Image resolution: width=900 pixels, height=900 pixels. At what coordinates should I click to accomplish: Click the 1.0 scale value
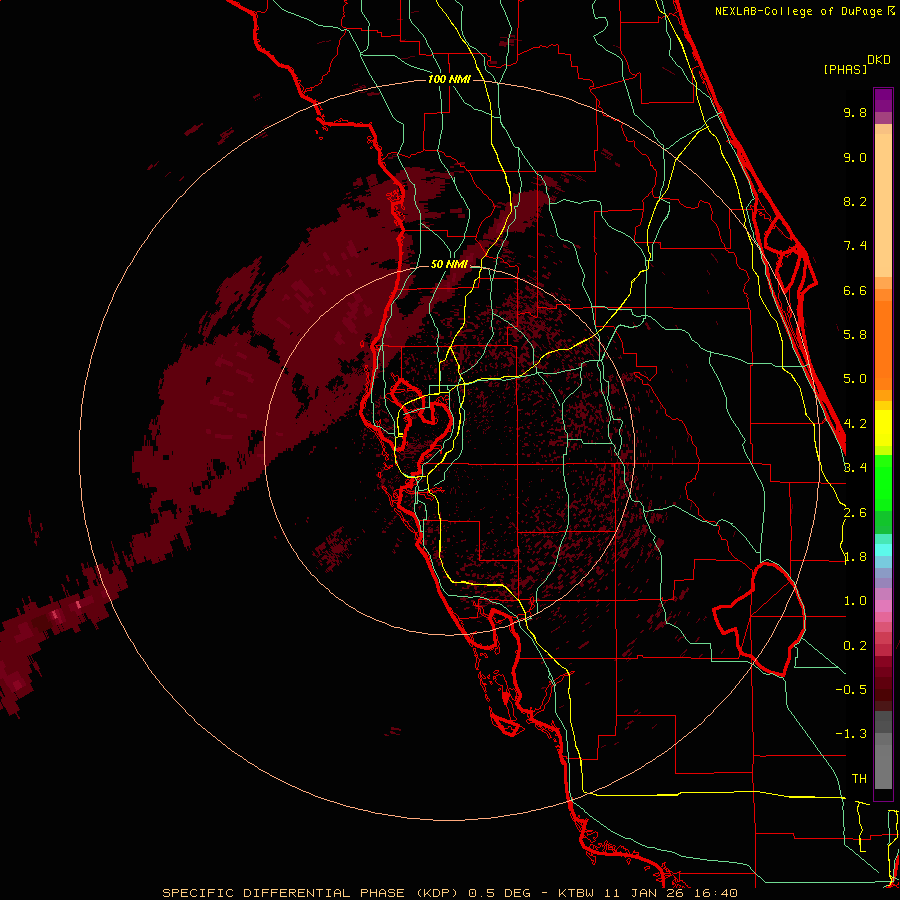pyautogui.click(x=855, y=601)
